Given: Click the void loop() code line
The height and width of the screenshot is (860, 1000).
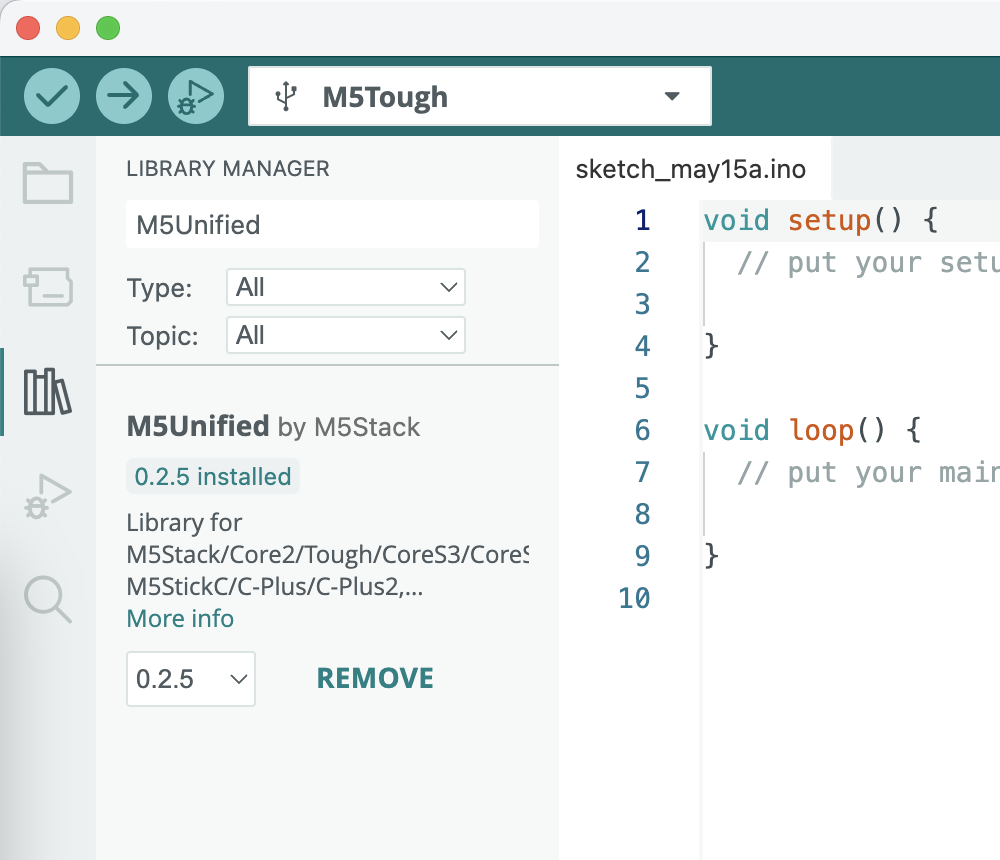Looking at the screenshot, I should [x=812, y=430].
